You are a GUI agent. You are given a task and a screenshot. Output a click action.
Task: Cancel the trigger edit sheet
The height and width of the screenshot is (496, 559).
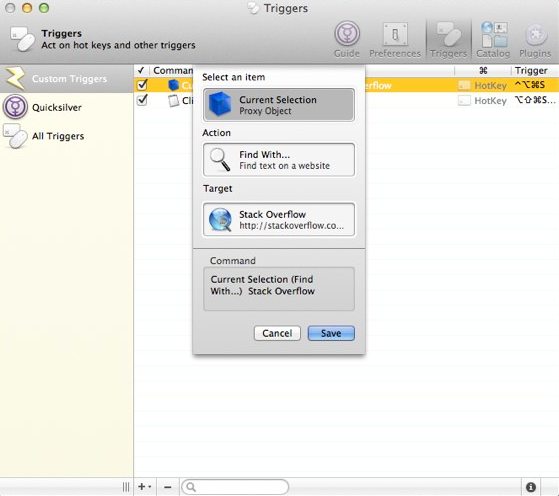277,333
